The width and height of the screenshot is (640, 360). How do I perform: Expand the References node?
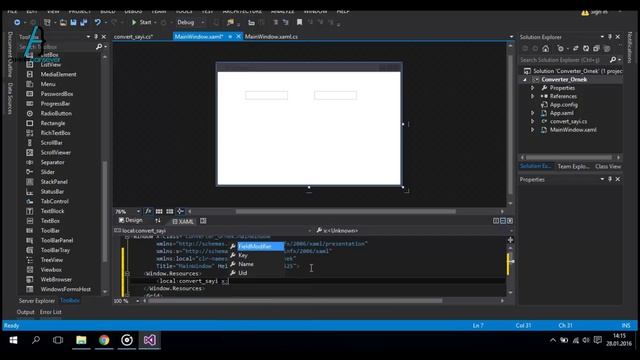pyautogui.click(x=533, y=96)
